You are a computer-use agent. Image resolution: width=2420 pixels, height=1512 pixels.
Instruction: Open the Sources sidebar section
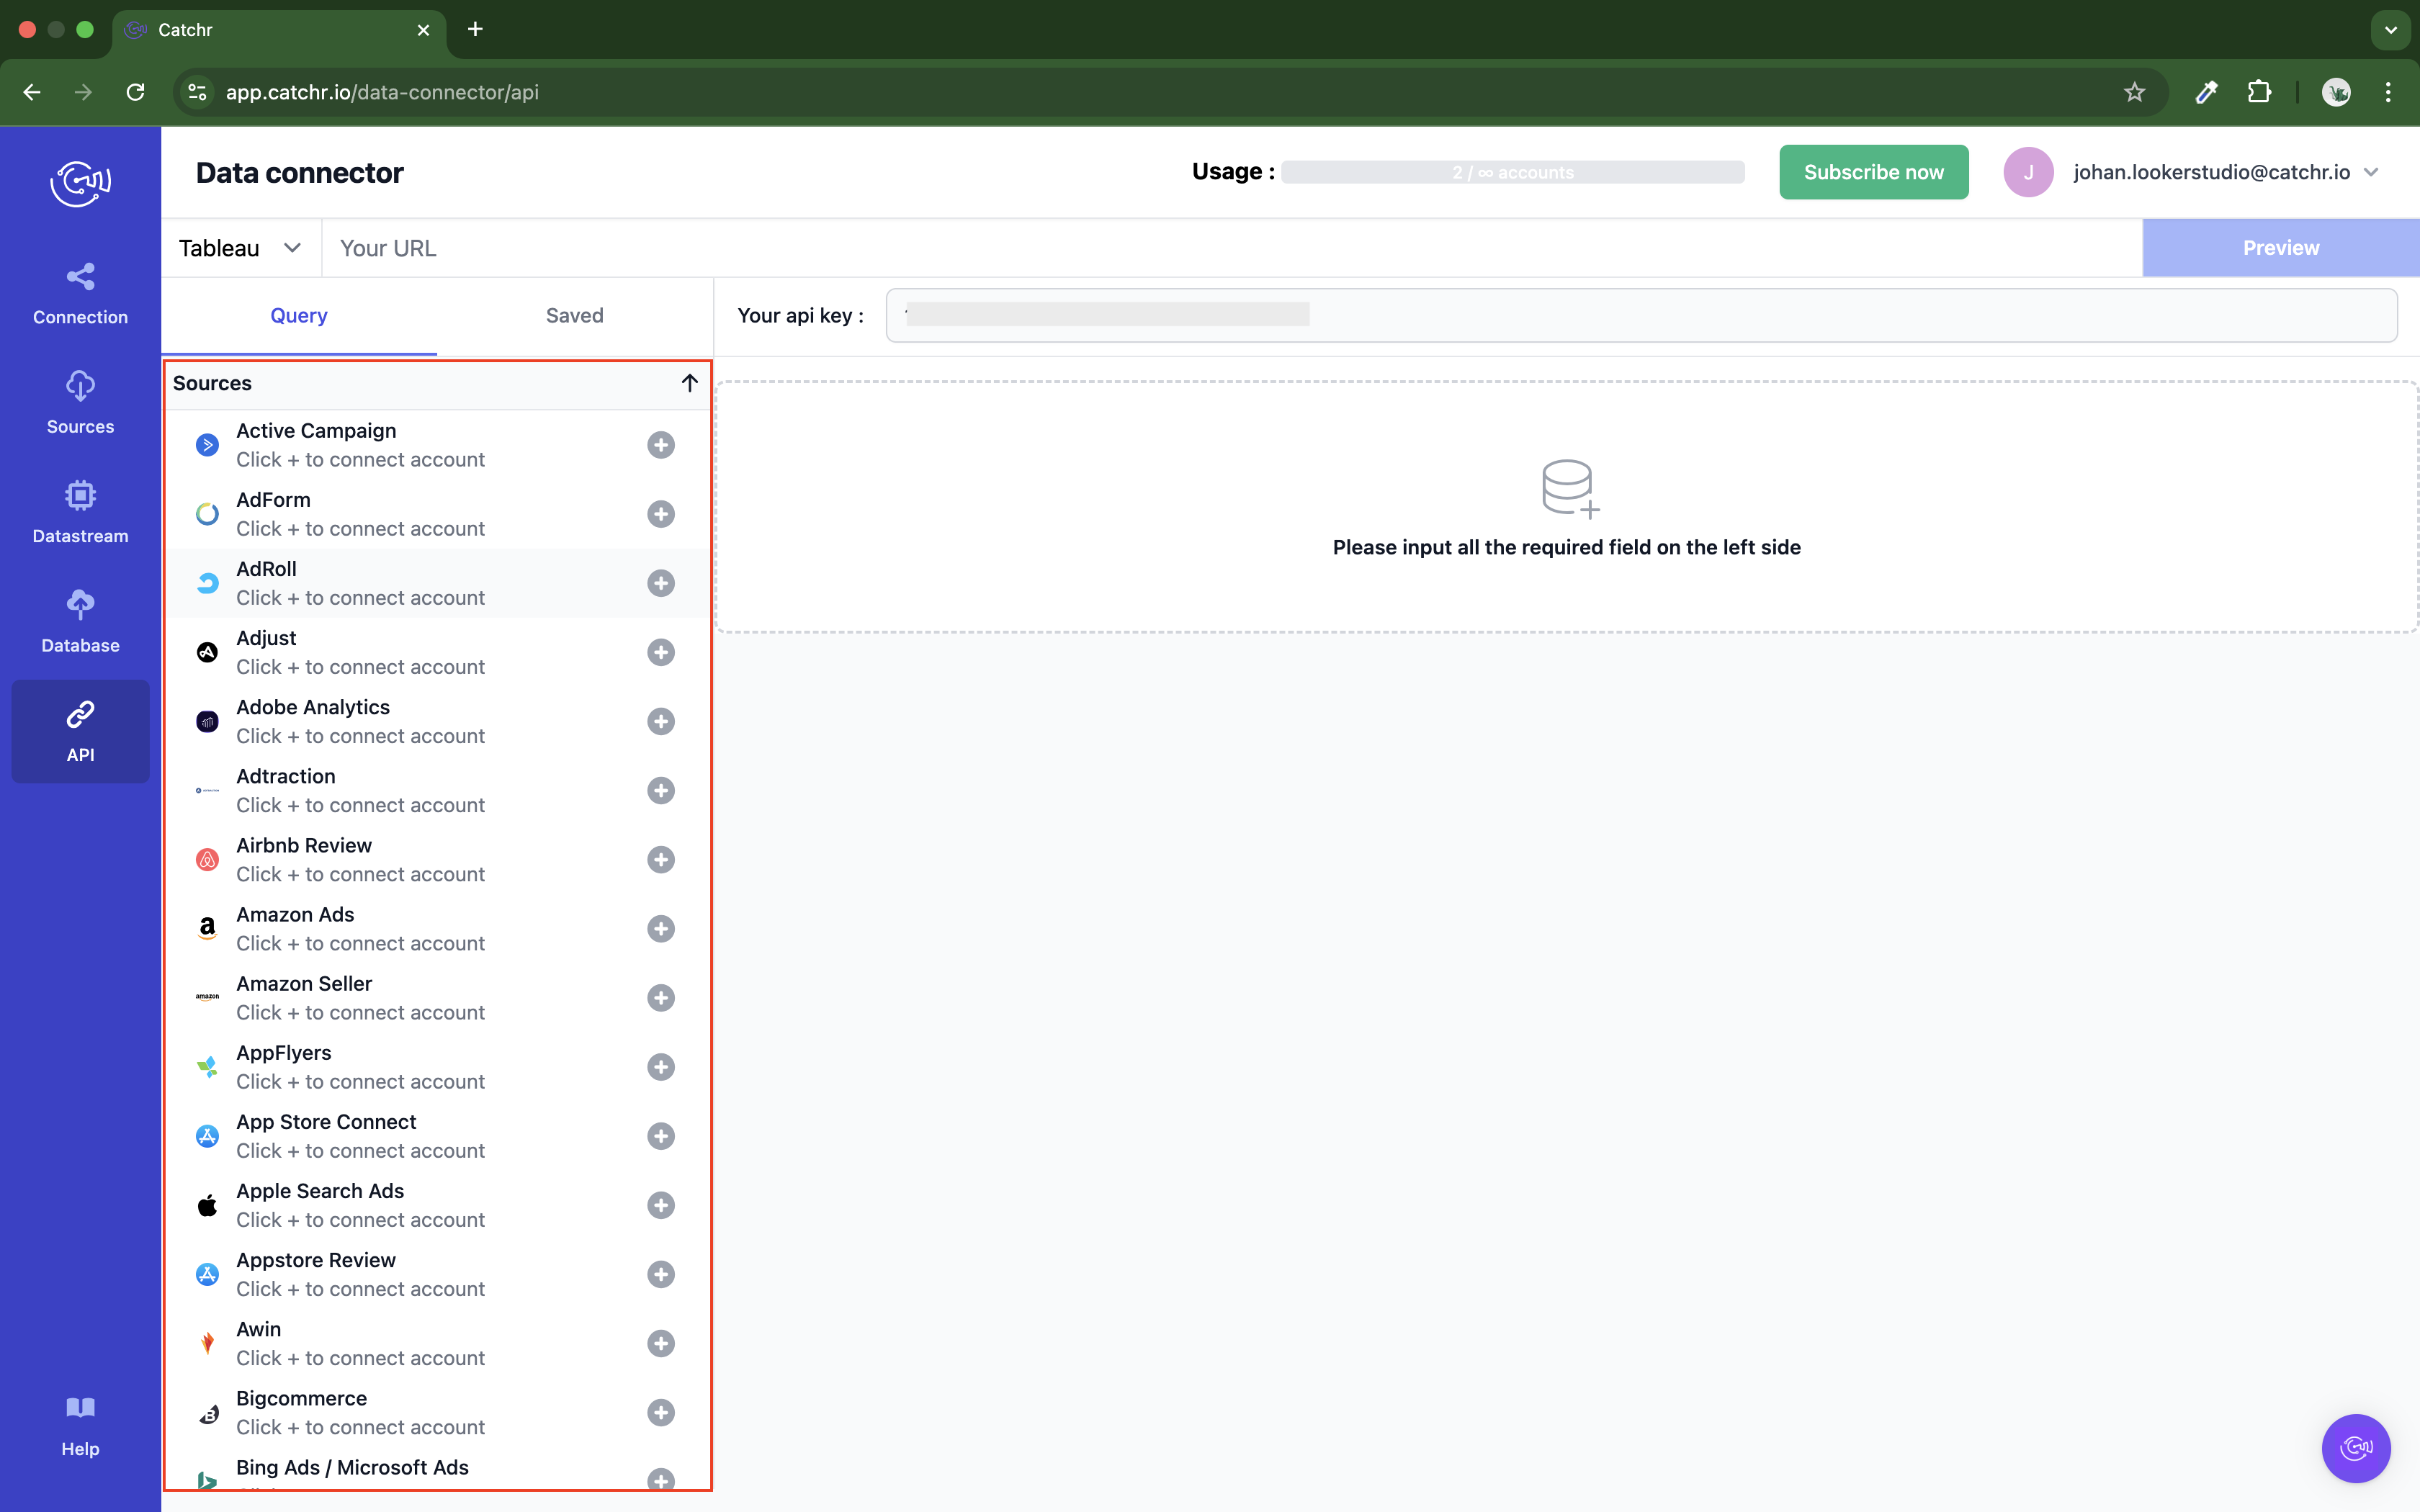coord(80,403)
